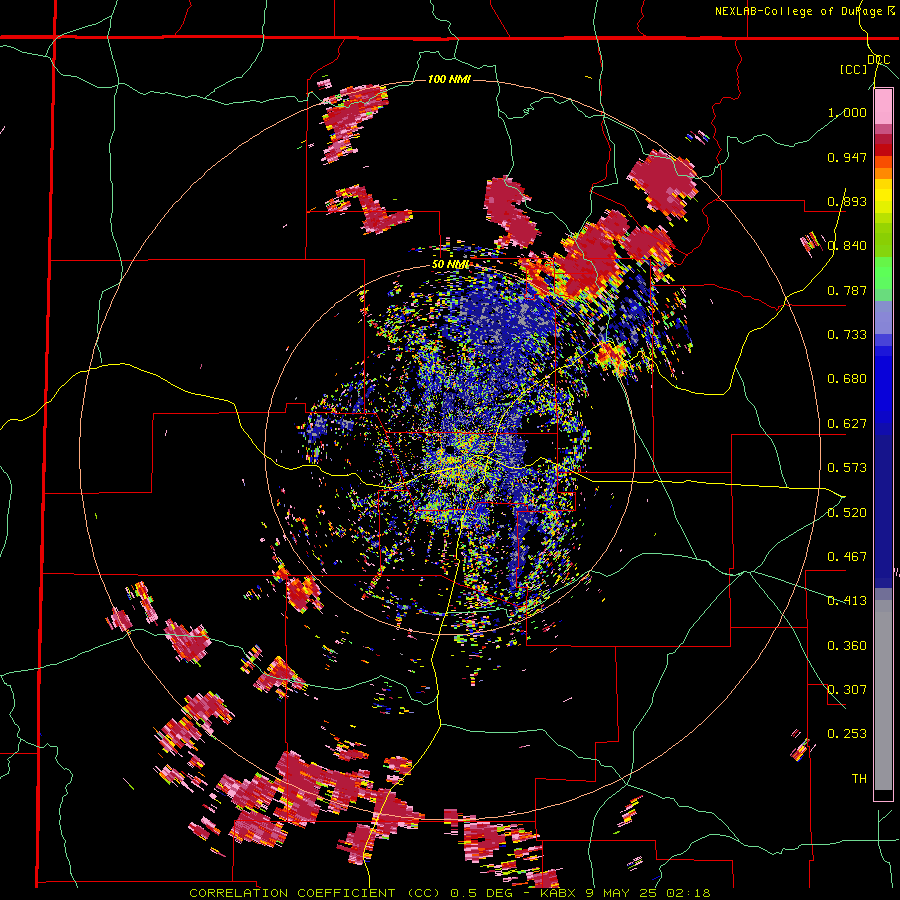Click the 0.360 legend value
The image size is (900, 900).
coord(847,646)
